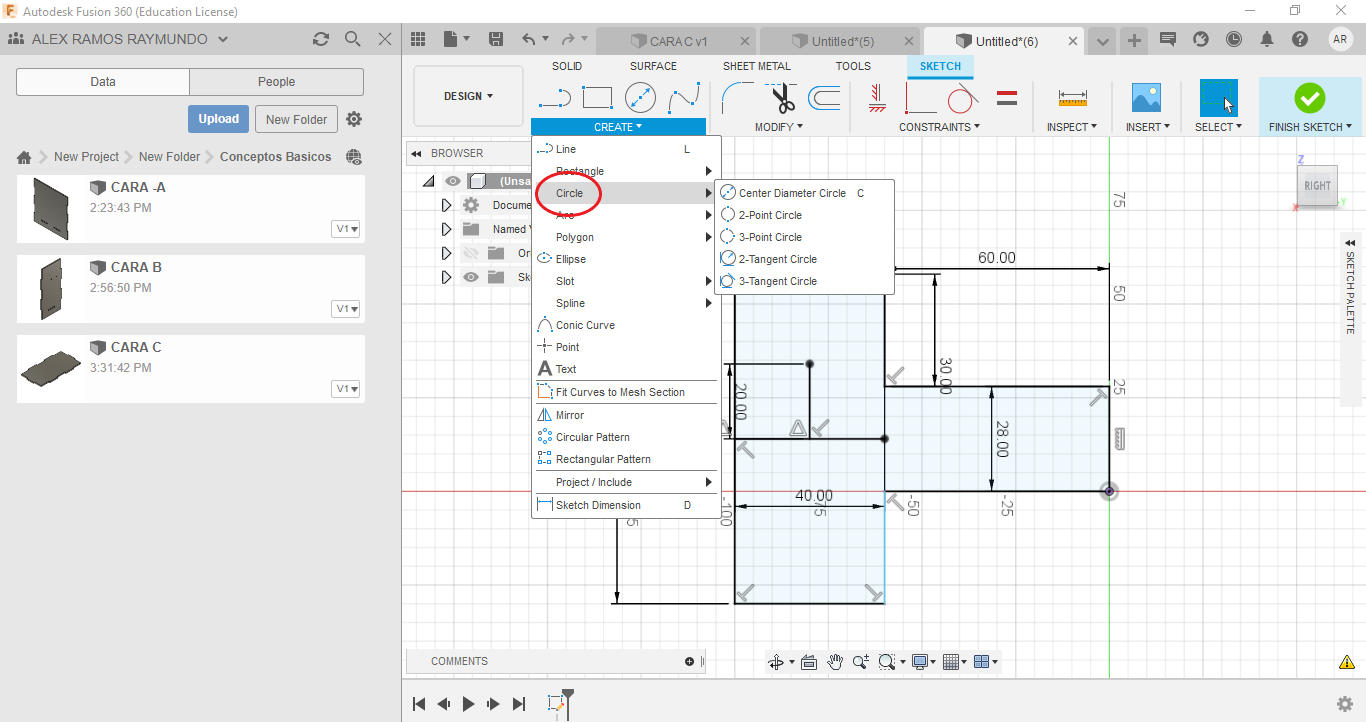Select the 2-Point Rectangle toolbar icon

pos(597,97)
